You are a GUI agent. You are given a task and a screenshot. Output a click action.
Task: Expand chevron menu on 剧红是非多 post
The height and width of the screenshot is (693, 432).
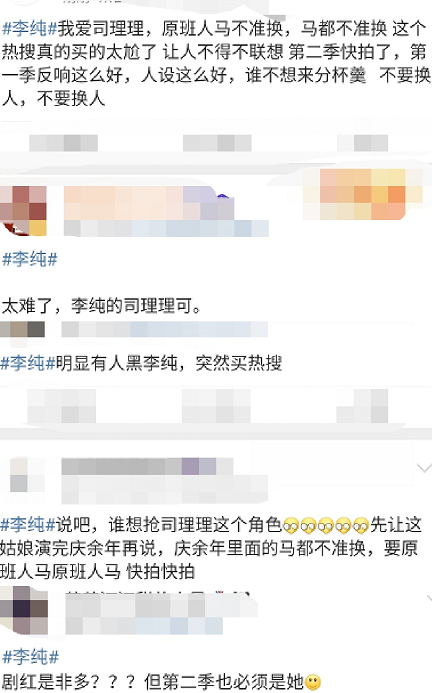click(x=429, y=598)
